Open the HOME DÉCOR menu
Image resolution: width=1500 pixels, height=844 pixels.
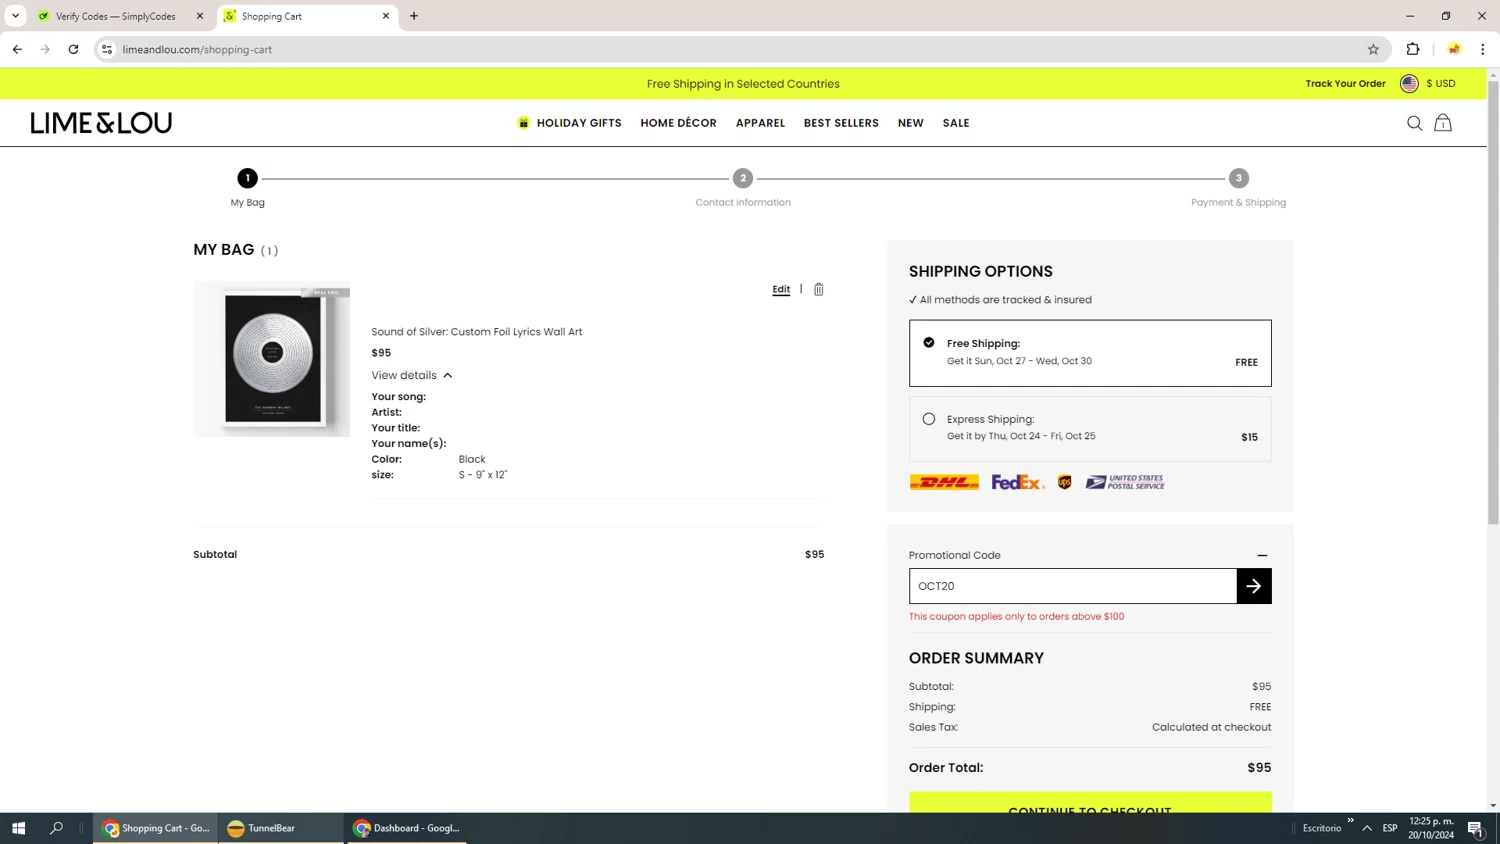coord(678,123)
